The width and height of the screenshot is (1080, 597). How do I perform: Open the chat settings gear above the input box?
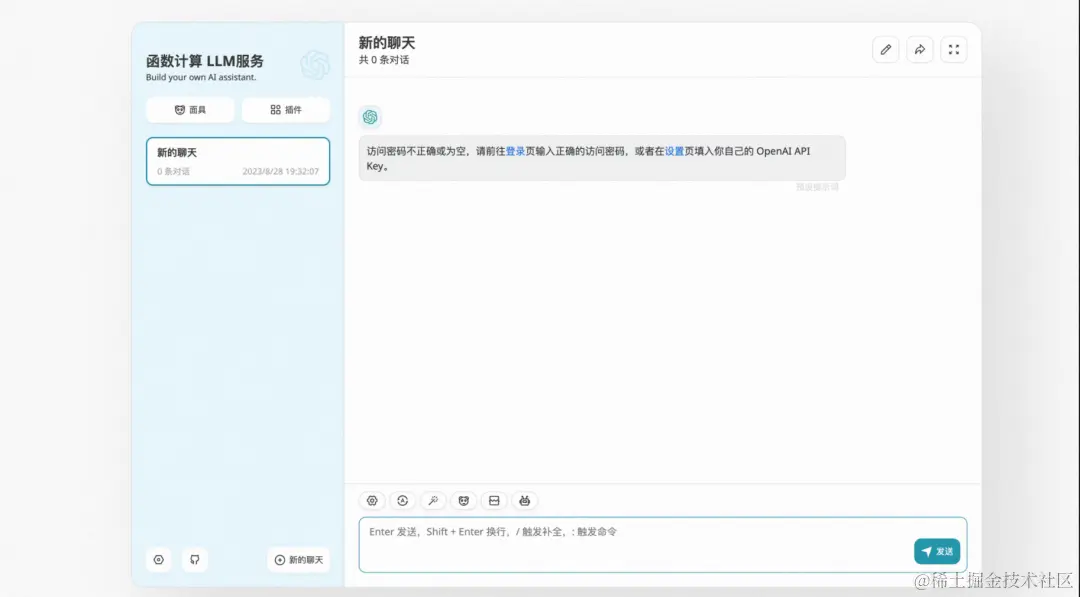click(x=372, y=500)
